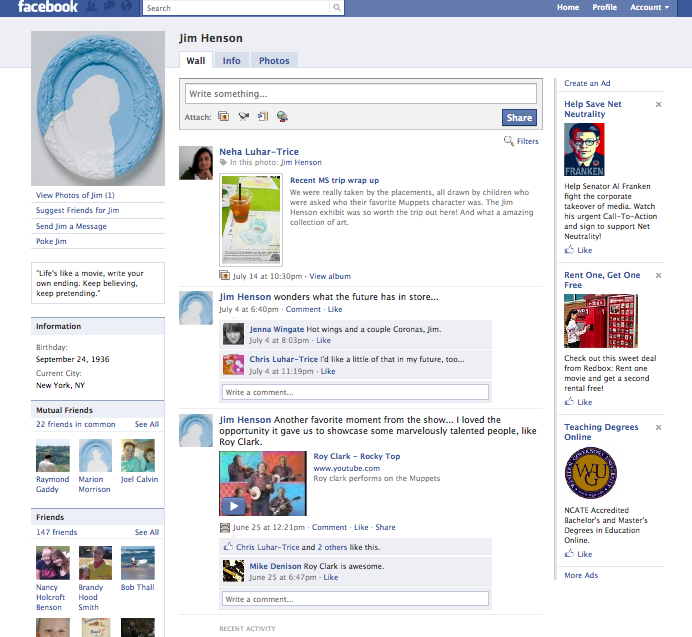Screen dimensions: 692x637
Task: Click the Facebook logo
Action: [48, 7]
